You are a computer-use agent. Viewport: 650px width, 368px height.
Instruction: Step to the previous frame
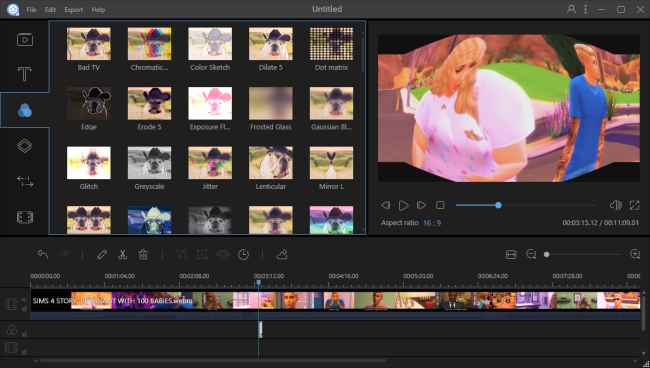tap(386, 205)
